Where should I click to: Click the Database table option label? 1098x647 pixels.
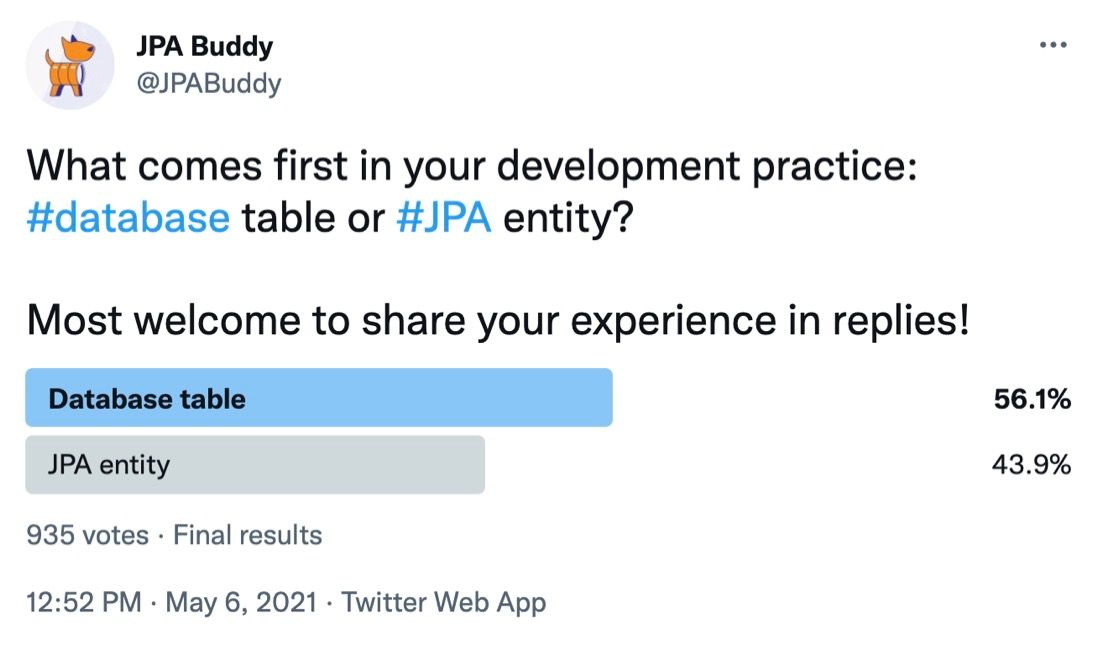click(147, 399)
